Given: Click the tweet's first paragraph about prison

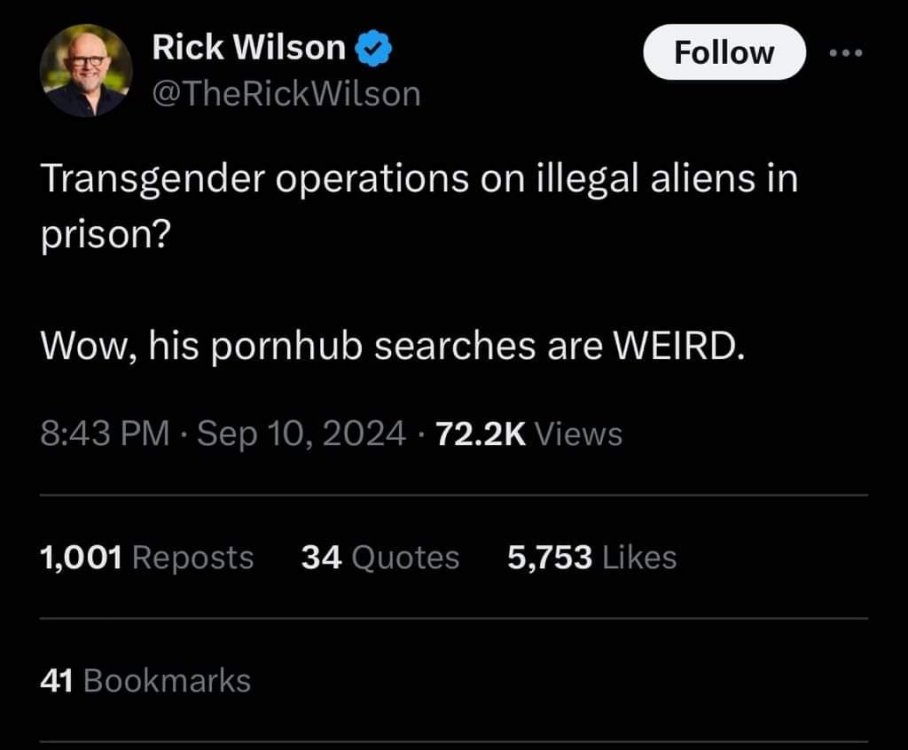Looking at the screenshot, I should coord(419,206).
